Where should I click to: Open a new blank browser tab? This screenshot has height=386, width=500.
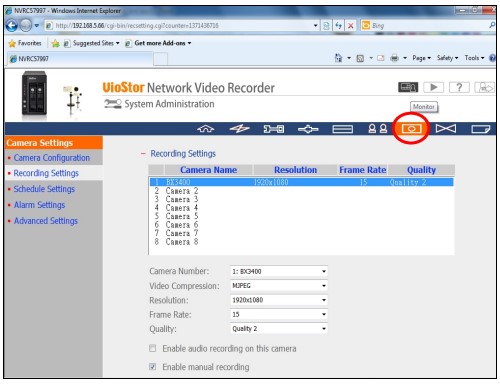pos(161,60)
